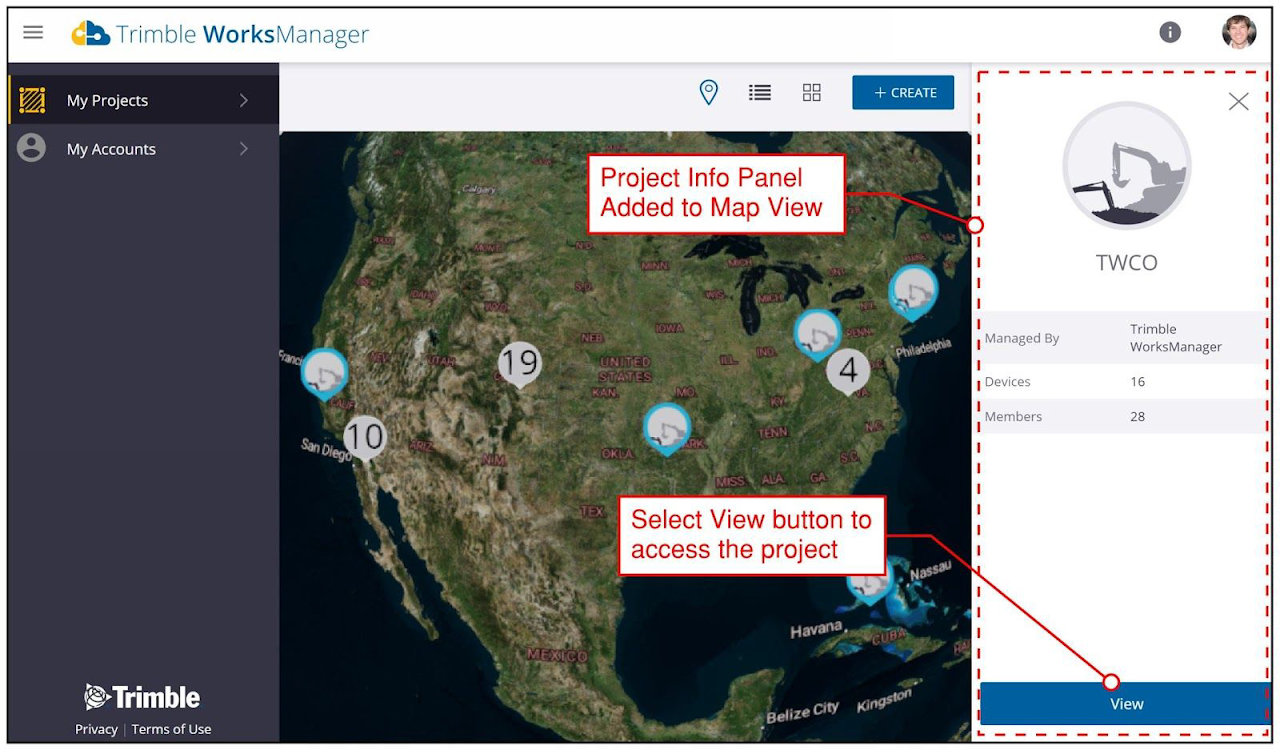The width and height of the screenshot is (1280, 750).
Task: Open the Privacy link
Action: pyautogui.click(x=96, y=729)
